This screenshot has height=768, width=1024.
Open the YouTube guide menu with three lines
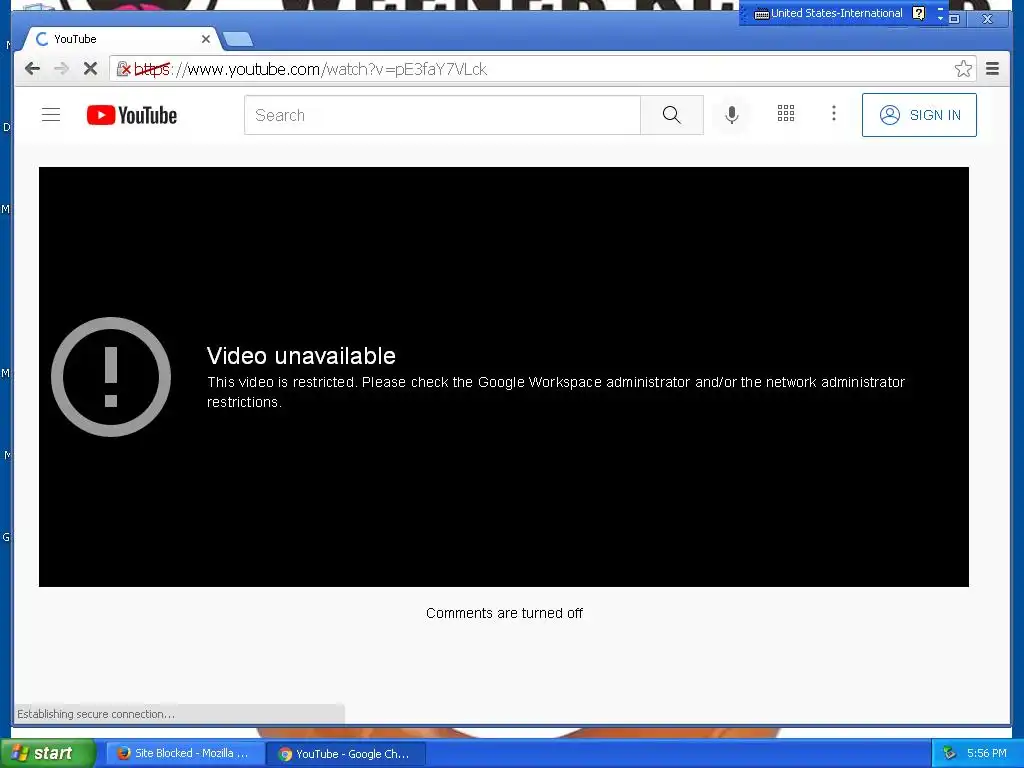(51, 115)
